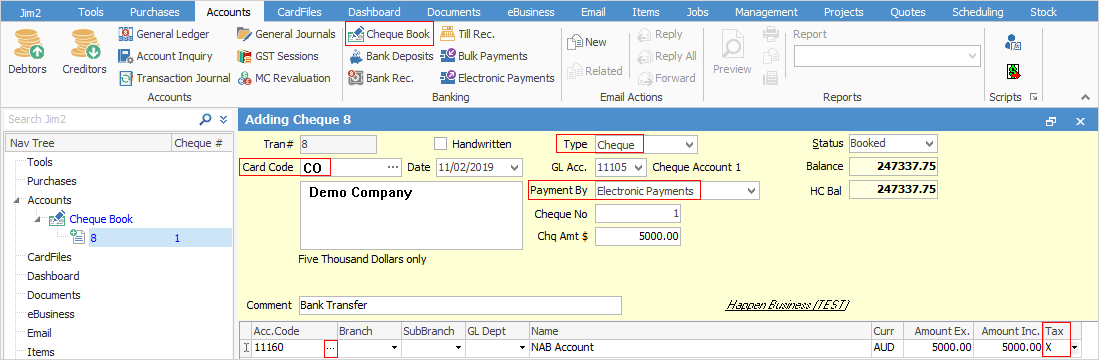Expand search options double-chevron

tap(224, 119)
